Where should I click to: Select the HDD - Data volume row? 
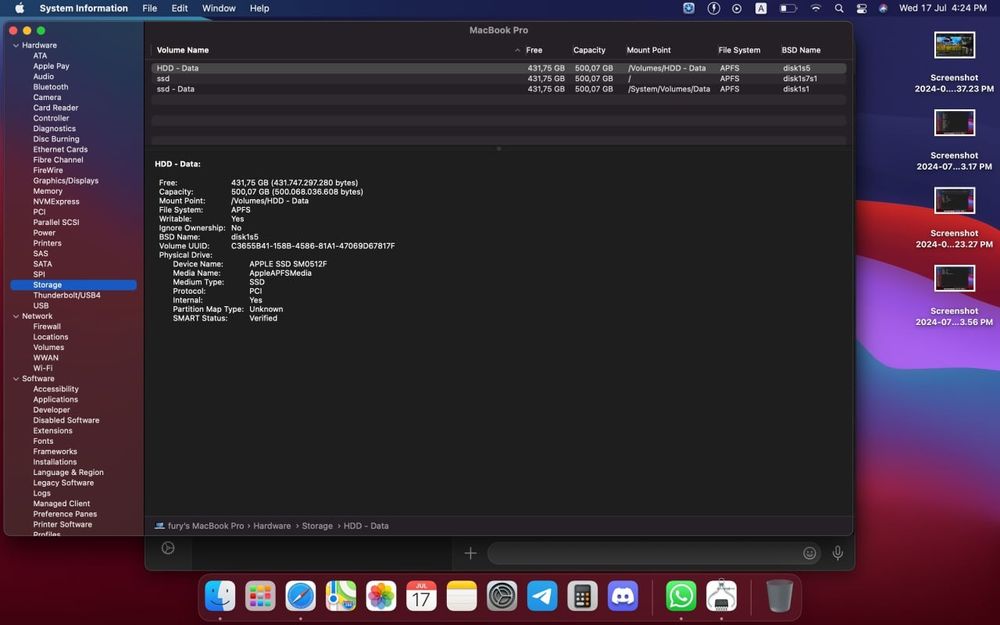[x=499, y=68]
